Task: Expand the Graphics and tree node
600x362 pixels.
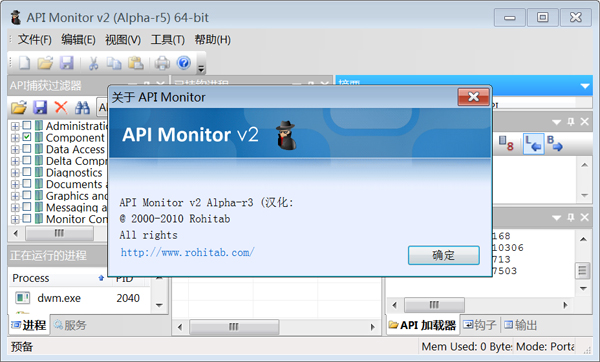Action: coord(15,196)
